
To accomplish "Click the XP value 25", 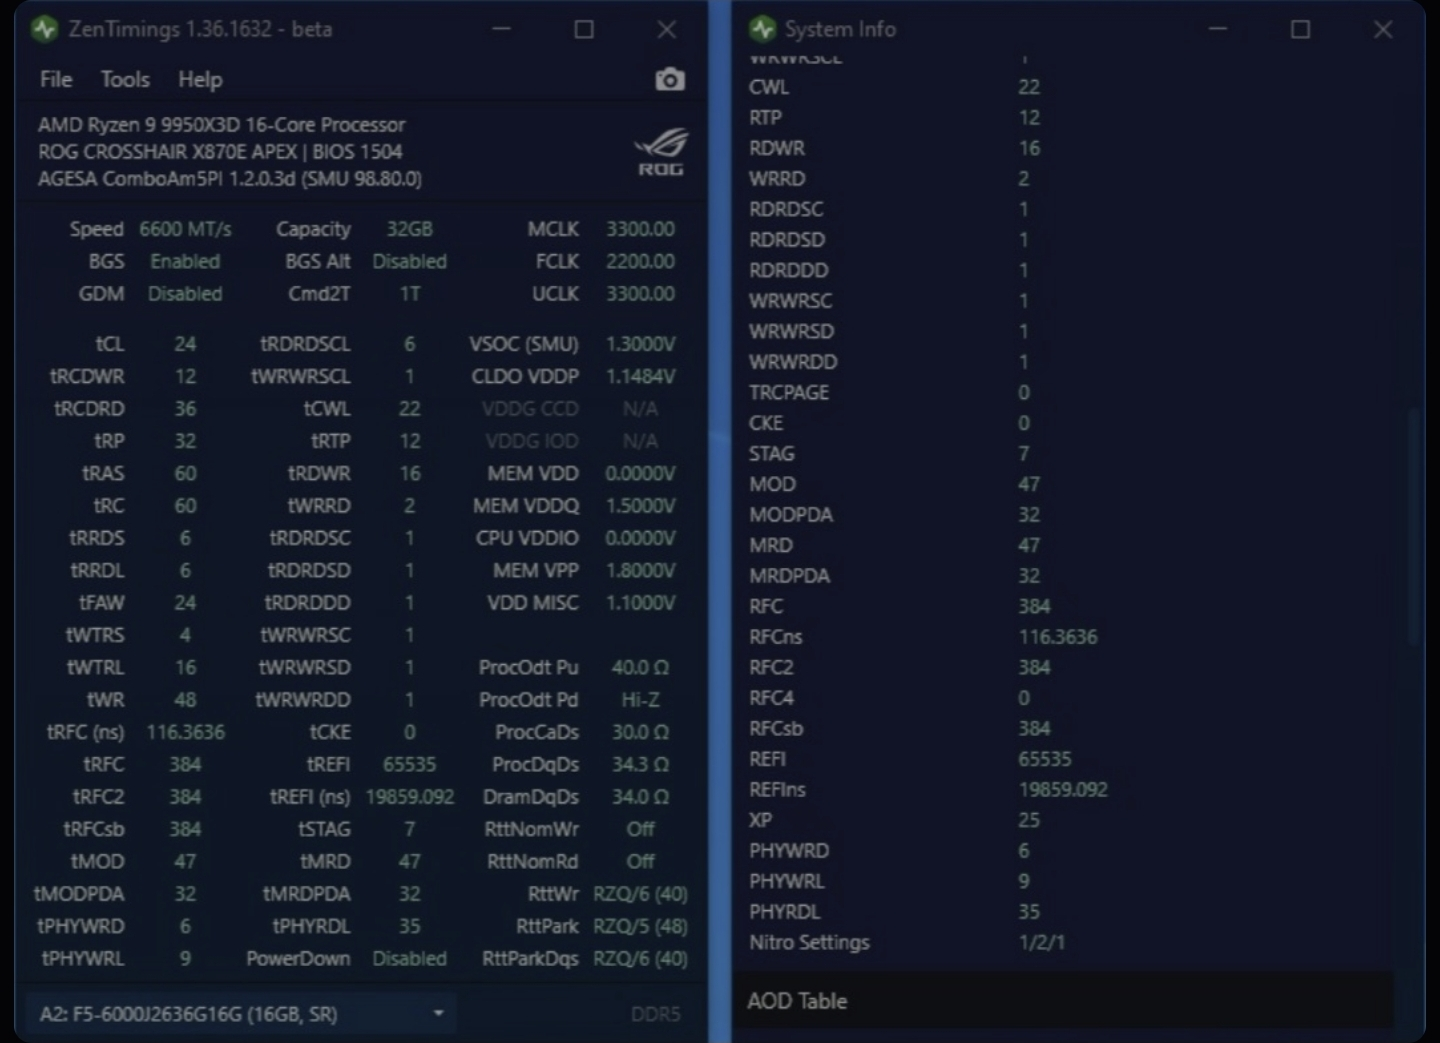I will pyautogui.click(x=1029, y=821).
